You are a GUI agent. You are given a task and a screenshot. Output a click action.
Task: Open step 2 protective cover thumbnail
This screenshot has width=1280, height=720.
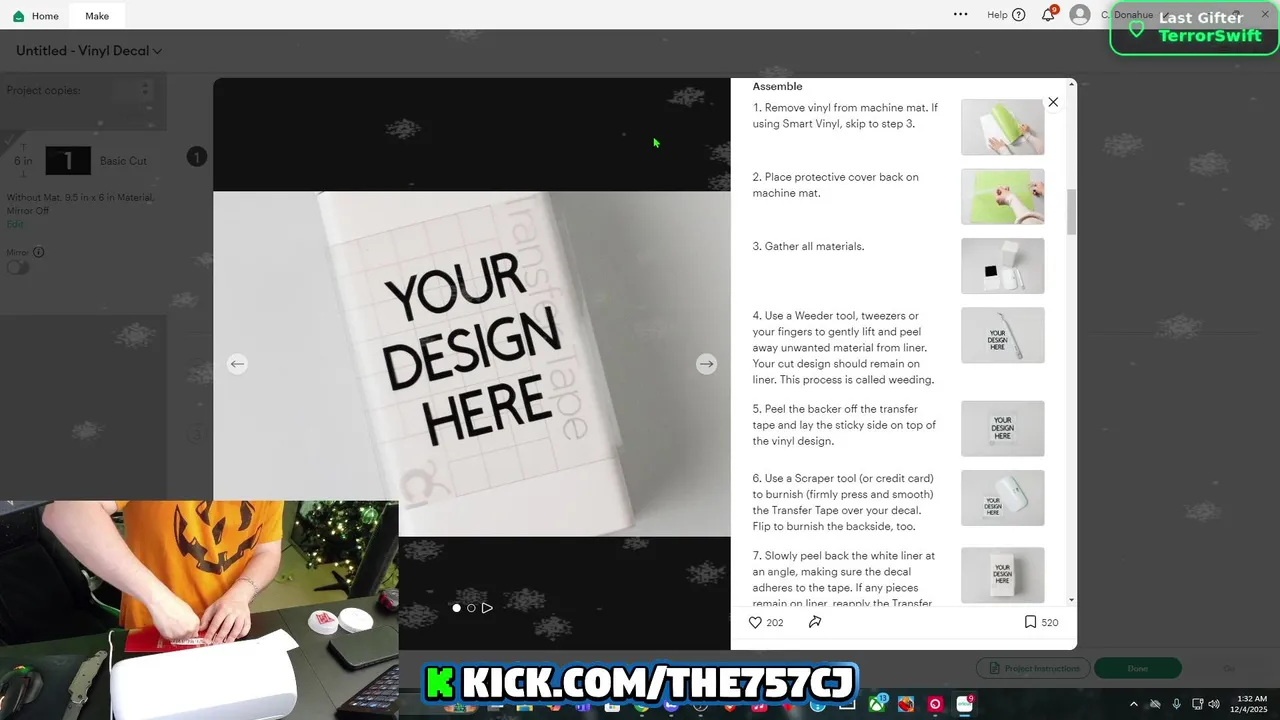click(x=1003, y=196)
